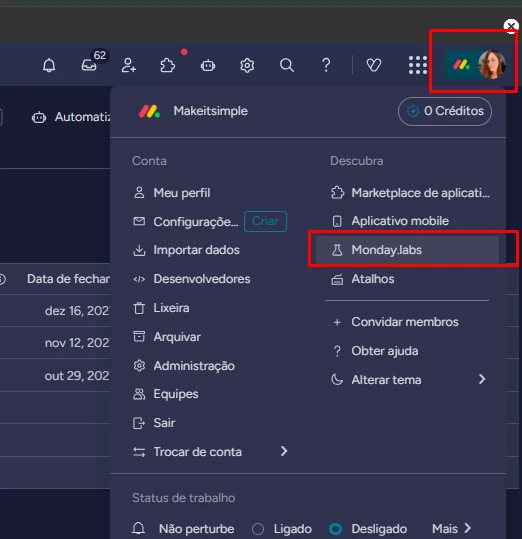Click the heart favorites icon

click(374, 65)
